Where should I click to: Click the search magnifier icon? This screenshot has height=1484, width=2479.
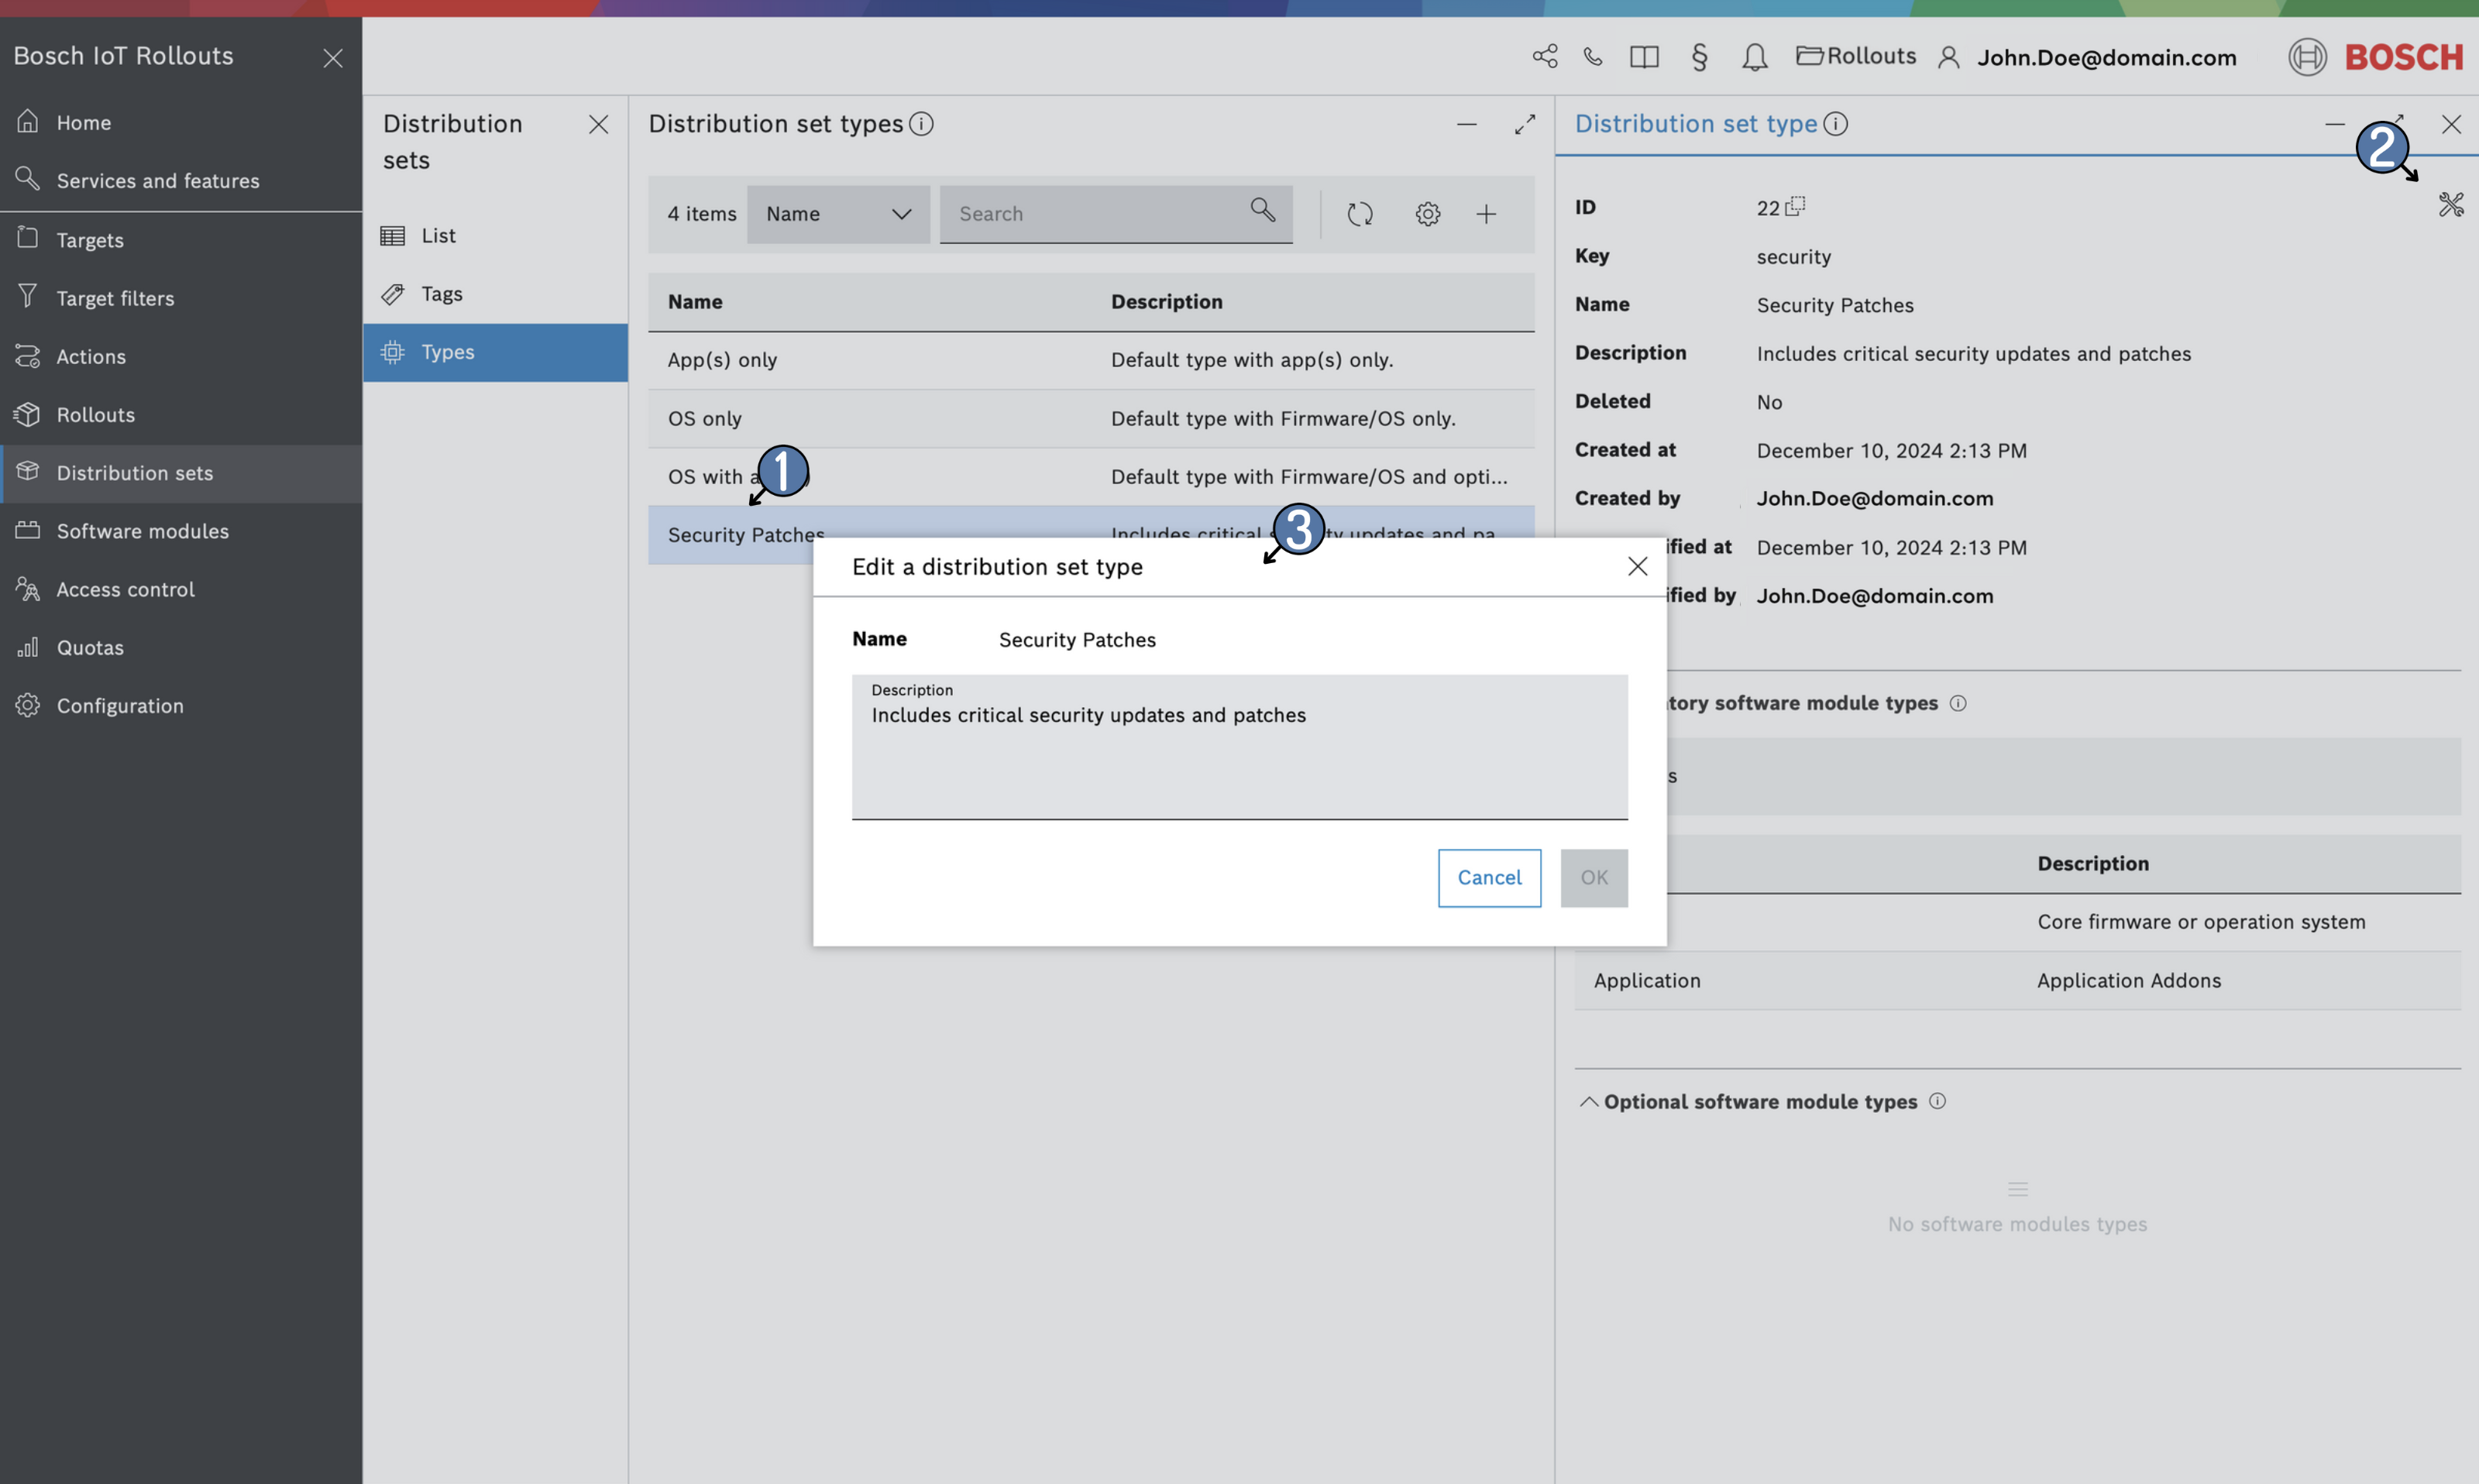pos(1263,209)
